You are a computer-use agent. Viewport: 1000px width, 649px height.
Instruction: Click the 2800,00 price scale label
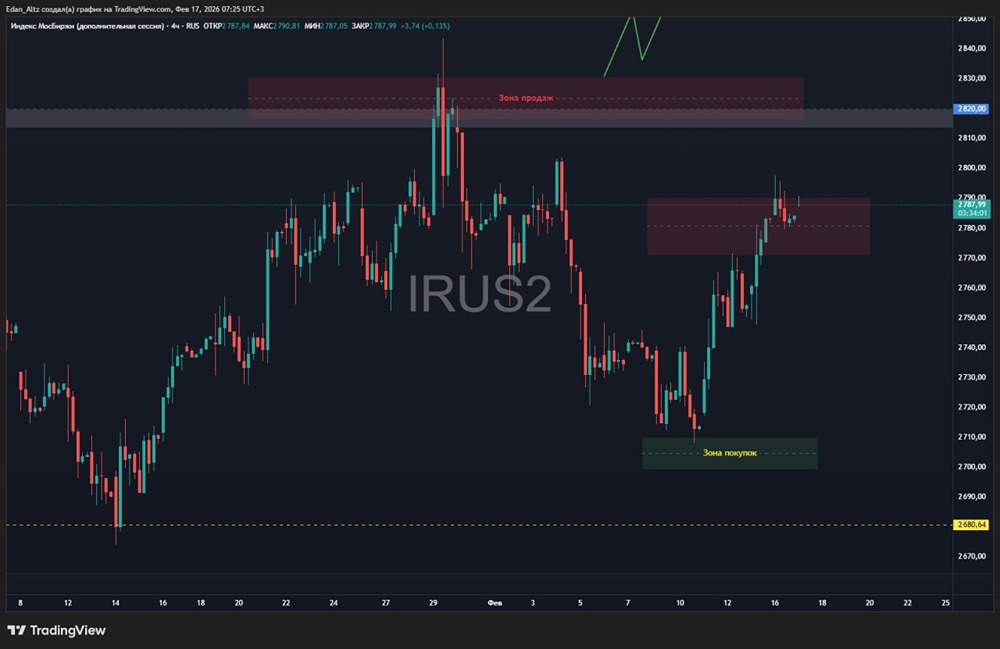point(971,168)
